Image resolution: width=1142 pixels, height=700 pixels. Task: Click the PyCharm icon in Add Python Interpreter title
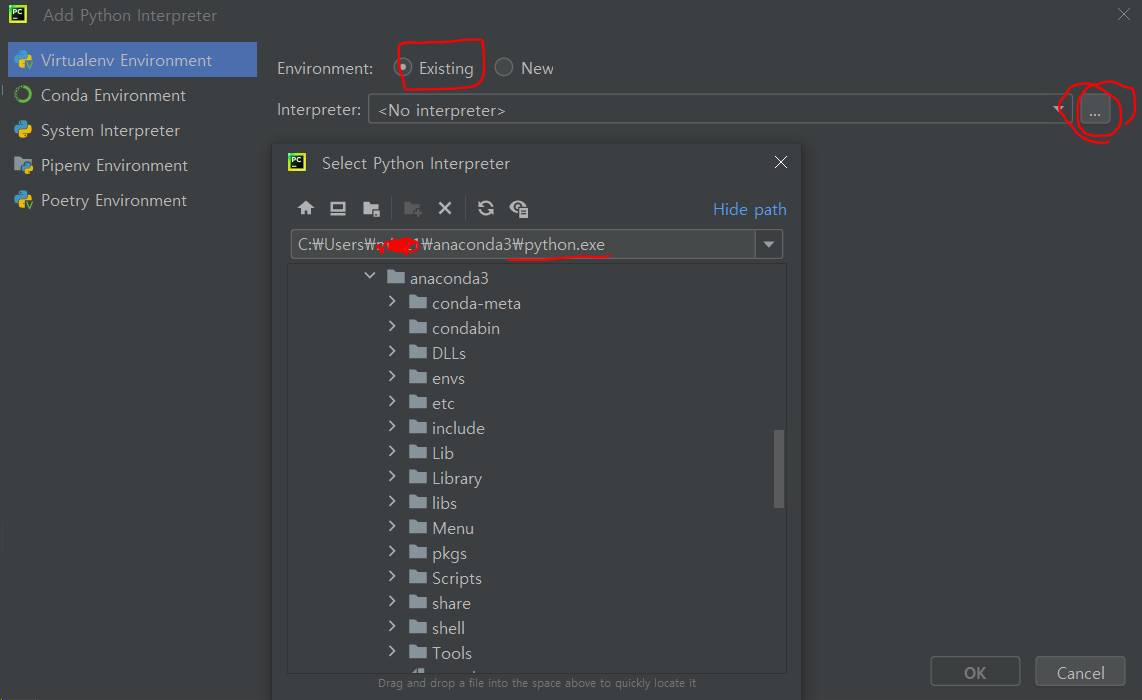coord(17,15)
